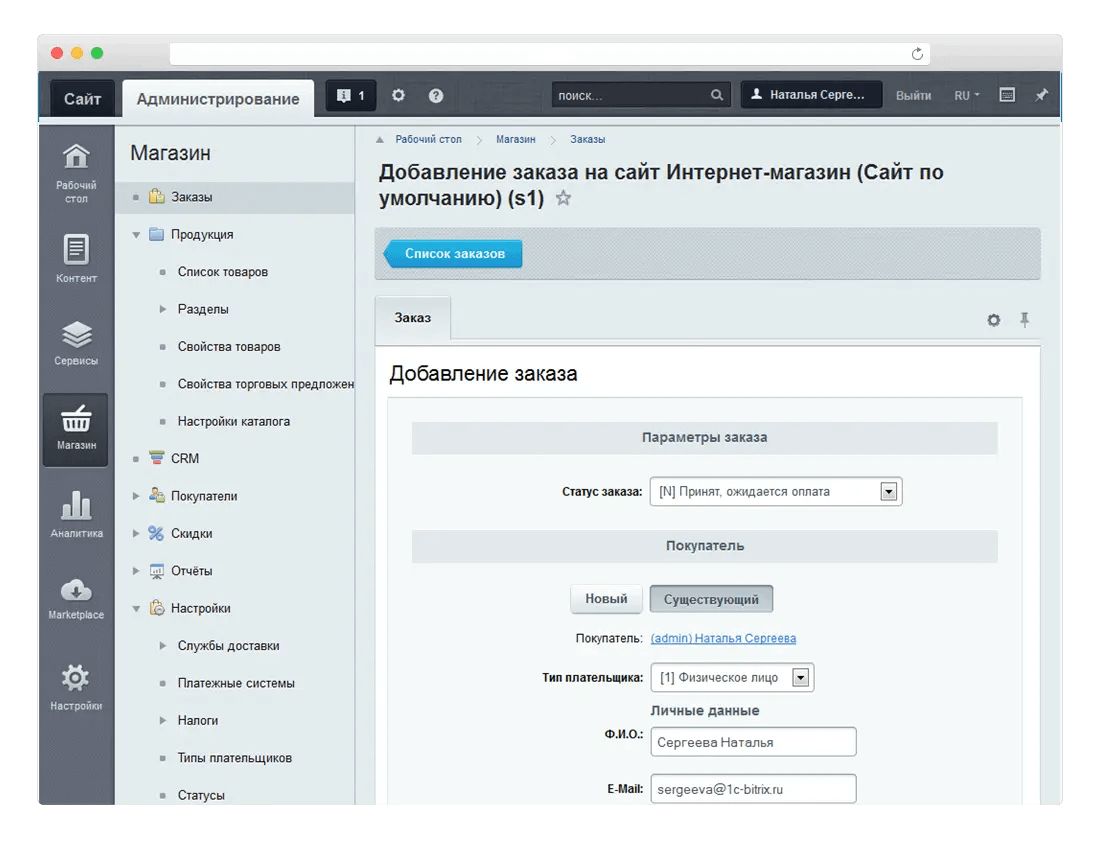The width and height of the screenshot is (1100, 845).
Task: Click the E-Mail input field
Action: 753,789
